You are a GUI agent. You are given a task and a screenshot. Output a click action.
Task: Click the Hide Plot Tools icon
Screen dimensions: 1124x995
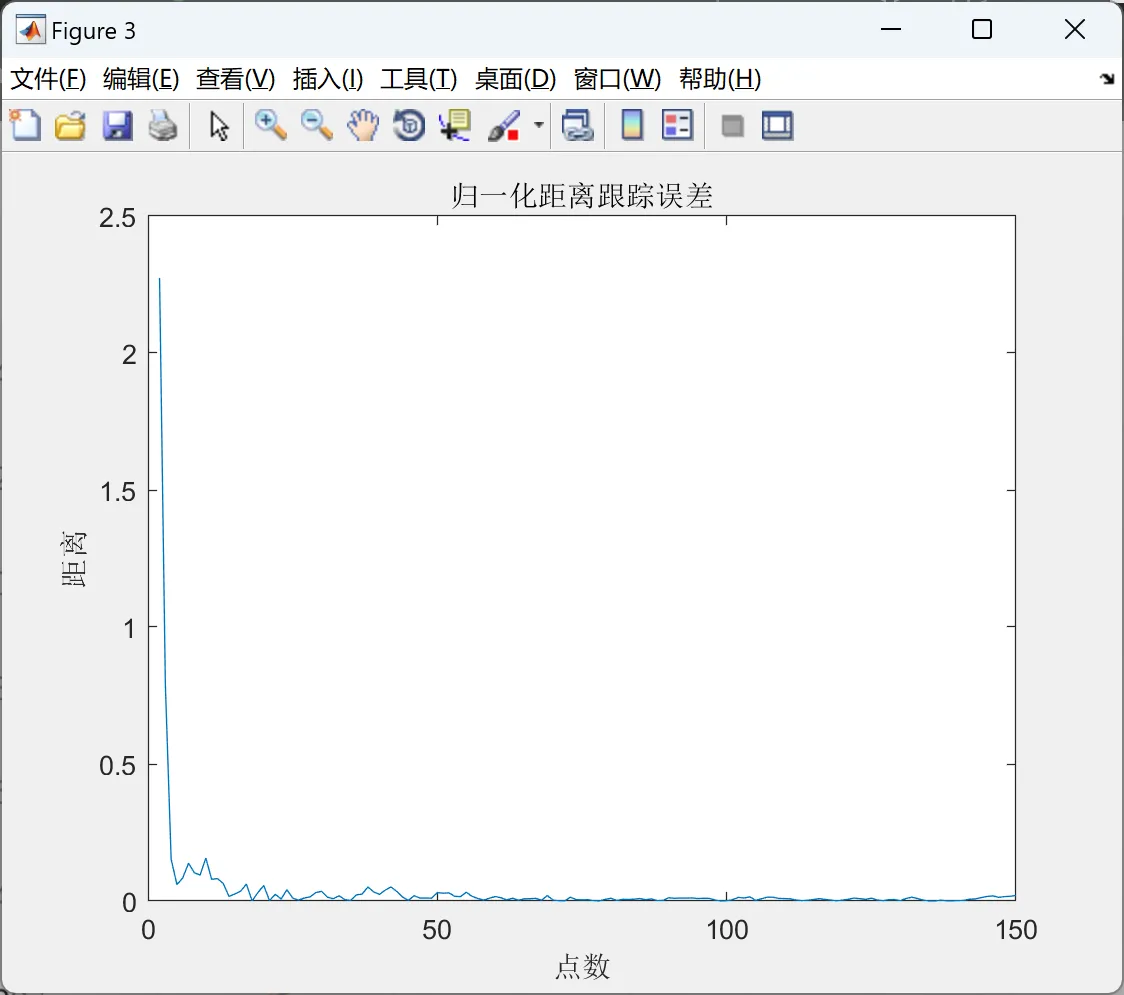pyautogui.click(x=732, y=127)
